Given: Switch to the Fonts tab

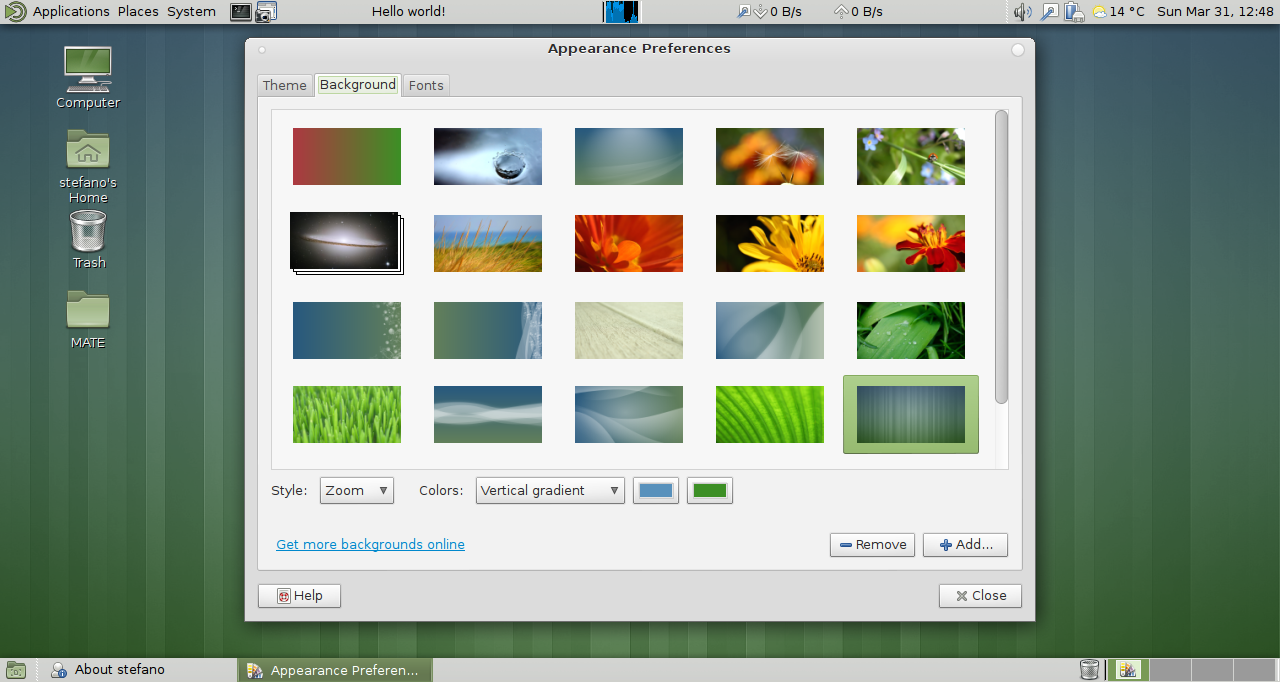Looking at the screenshot, I should click(x=426, y=86).
